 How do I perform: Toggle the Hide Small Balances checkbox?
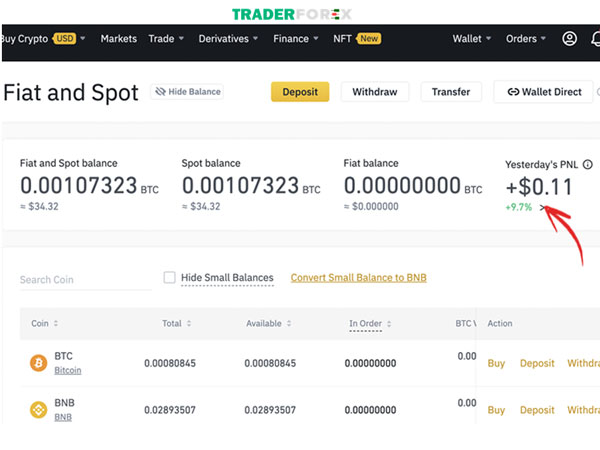coord(169,277)
